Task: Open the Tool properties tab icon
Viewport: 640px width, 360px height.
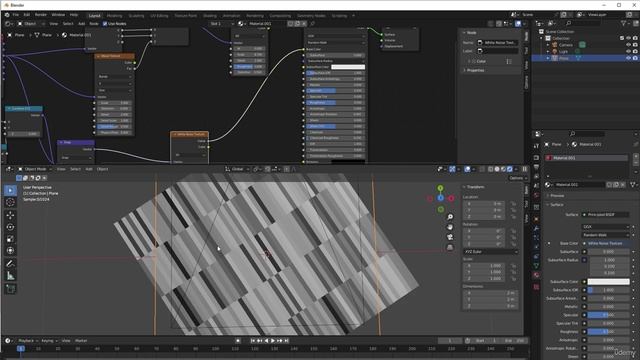Action: point(536,146)
